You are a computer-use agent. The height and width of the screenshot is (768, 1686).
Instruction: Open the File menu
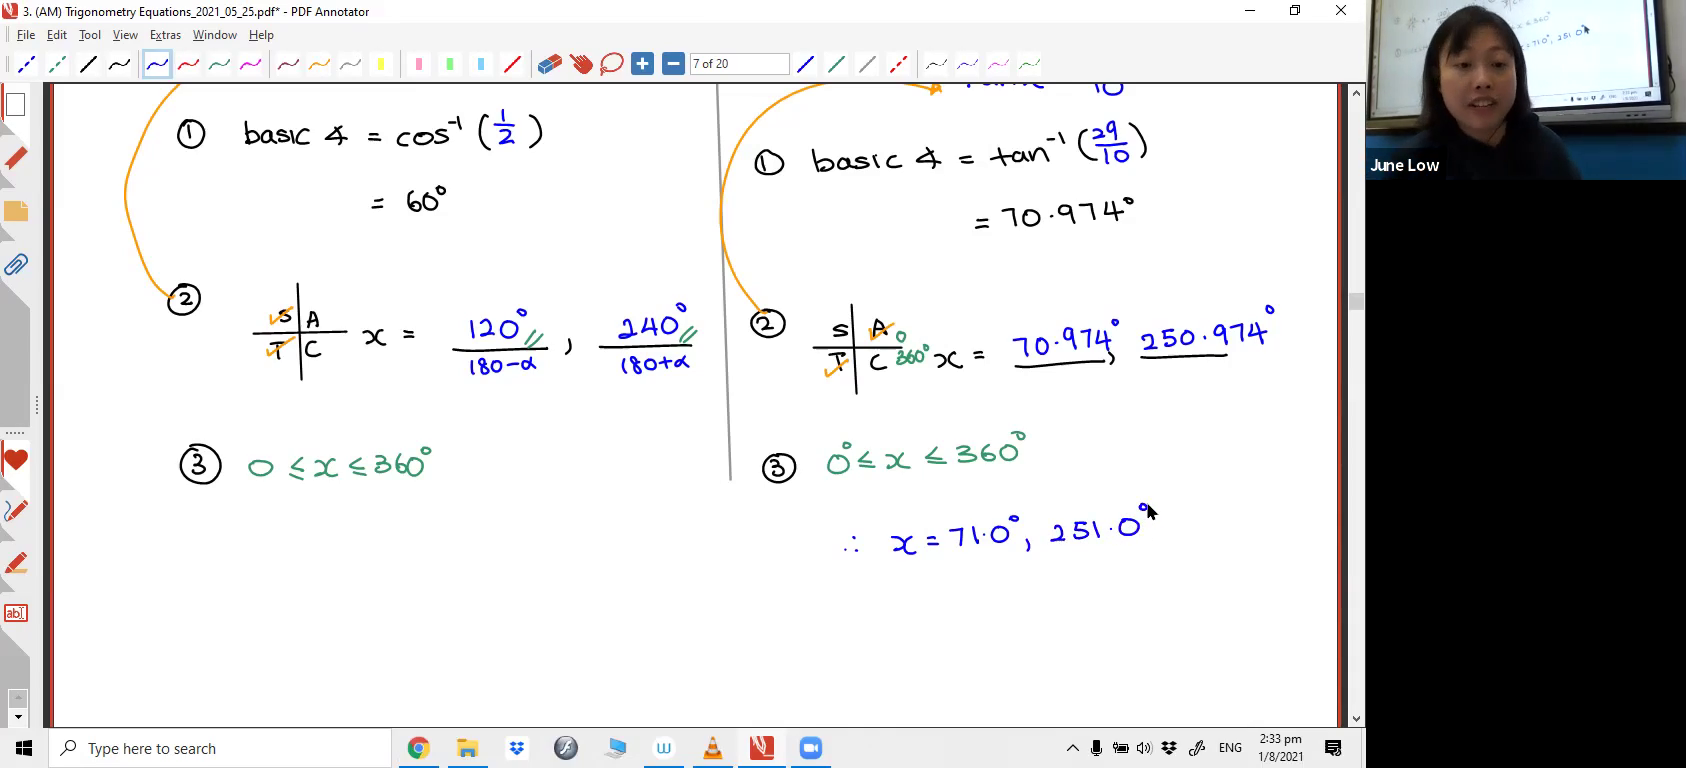pyautogui.click(x=26, y=35)
